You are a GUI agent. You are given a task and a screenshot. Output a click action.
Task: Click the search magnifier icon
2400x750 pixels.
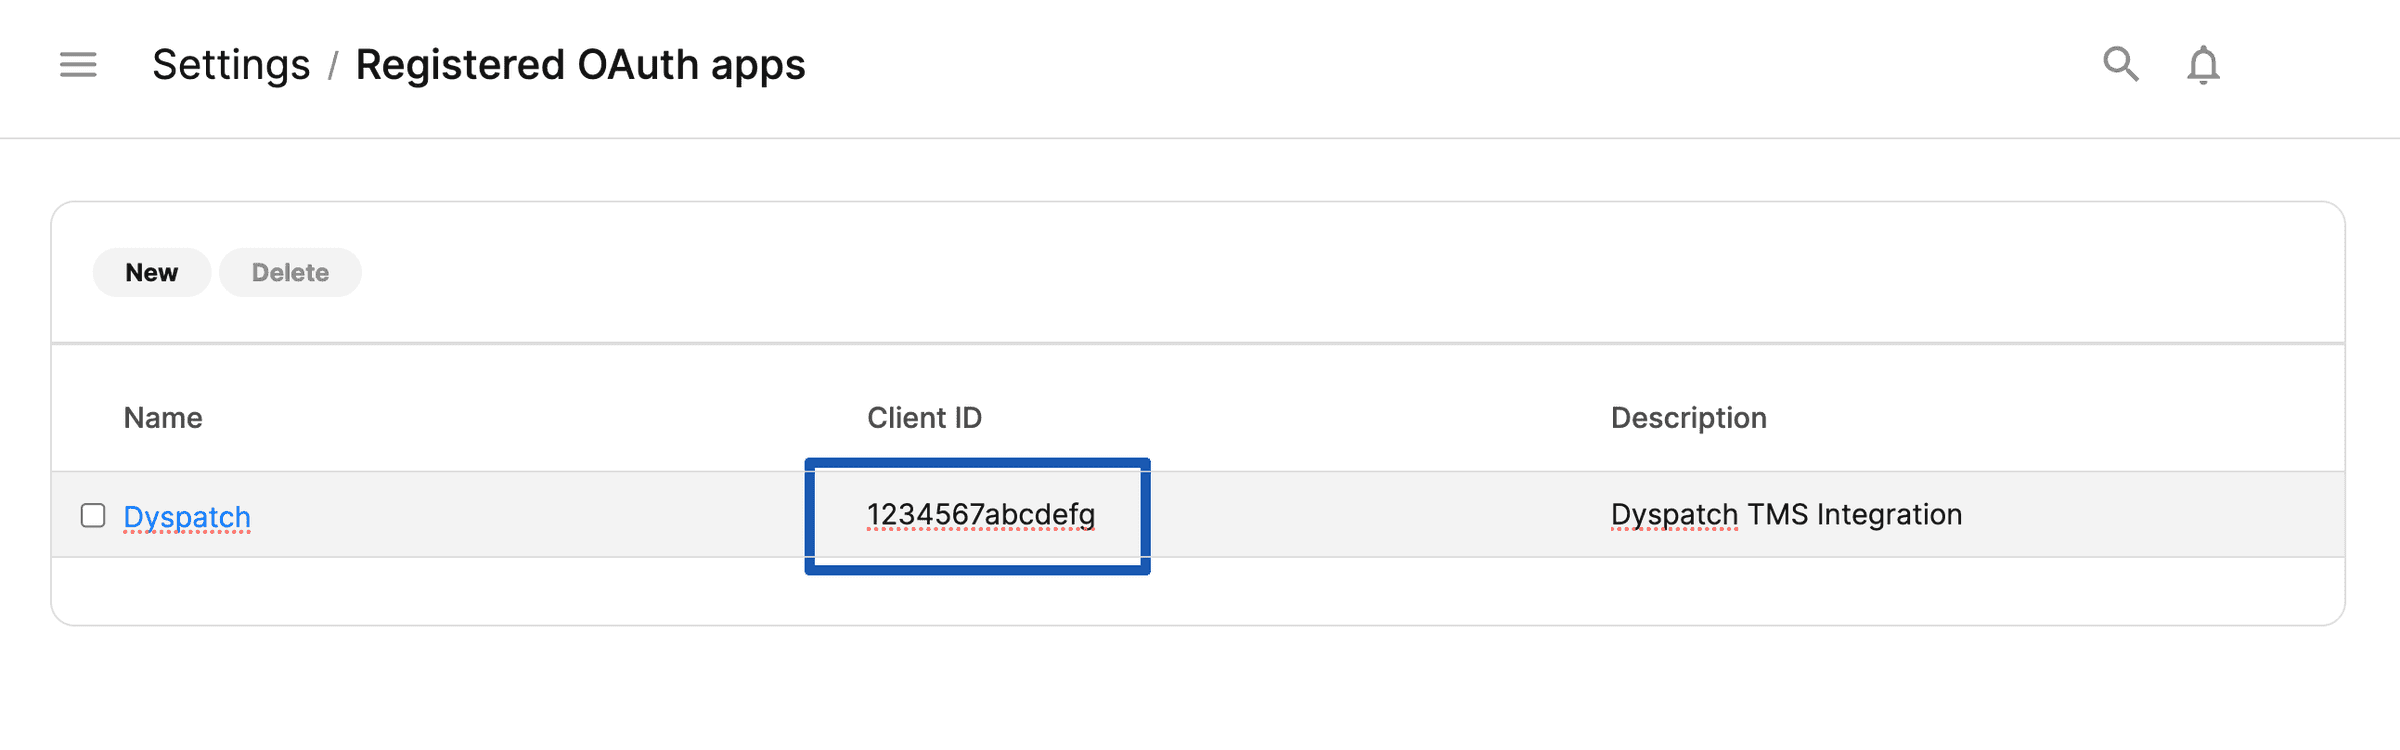tap(2121, 65)
